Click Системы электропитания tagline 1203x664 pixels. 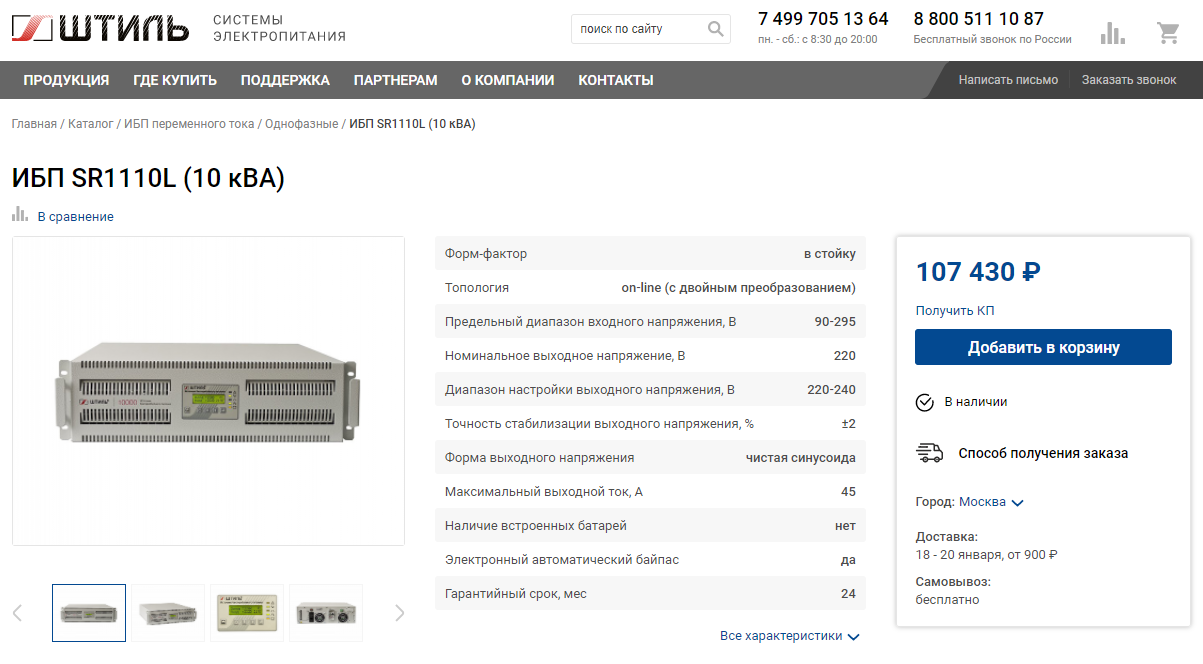pyautogui.click(x=279, y=28)
